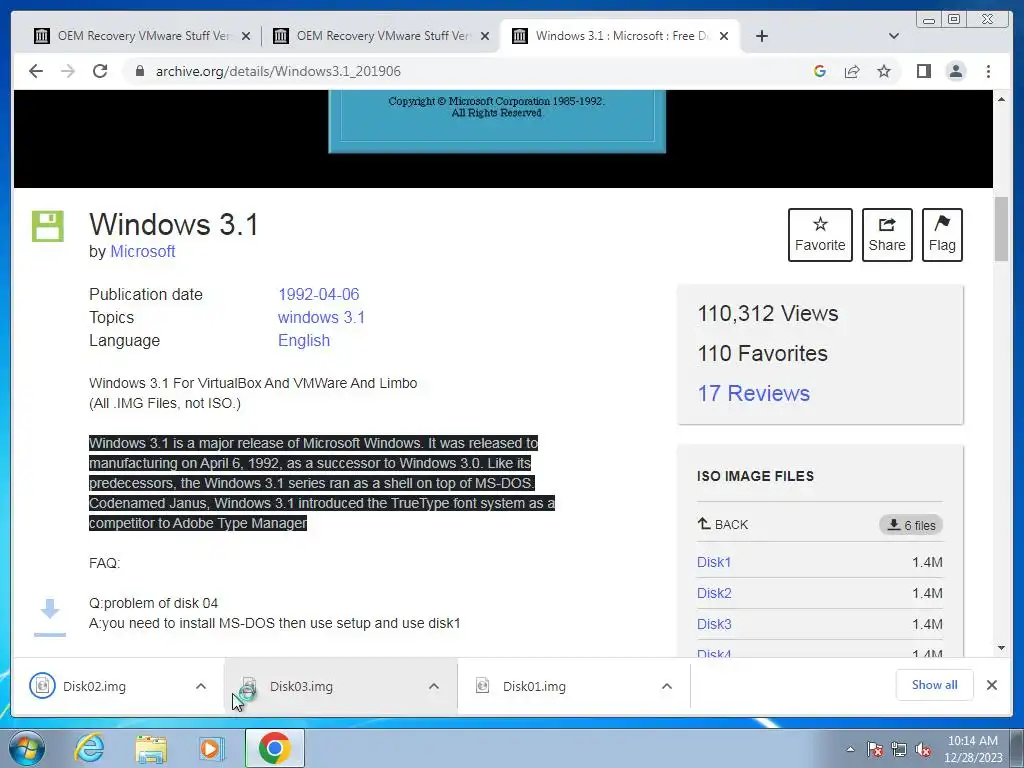Click the scrollbar down arrow
This screenshot has width=1024, height=768.
[1001, 648]
